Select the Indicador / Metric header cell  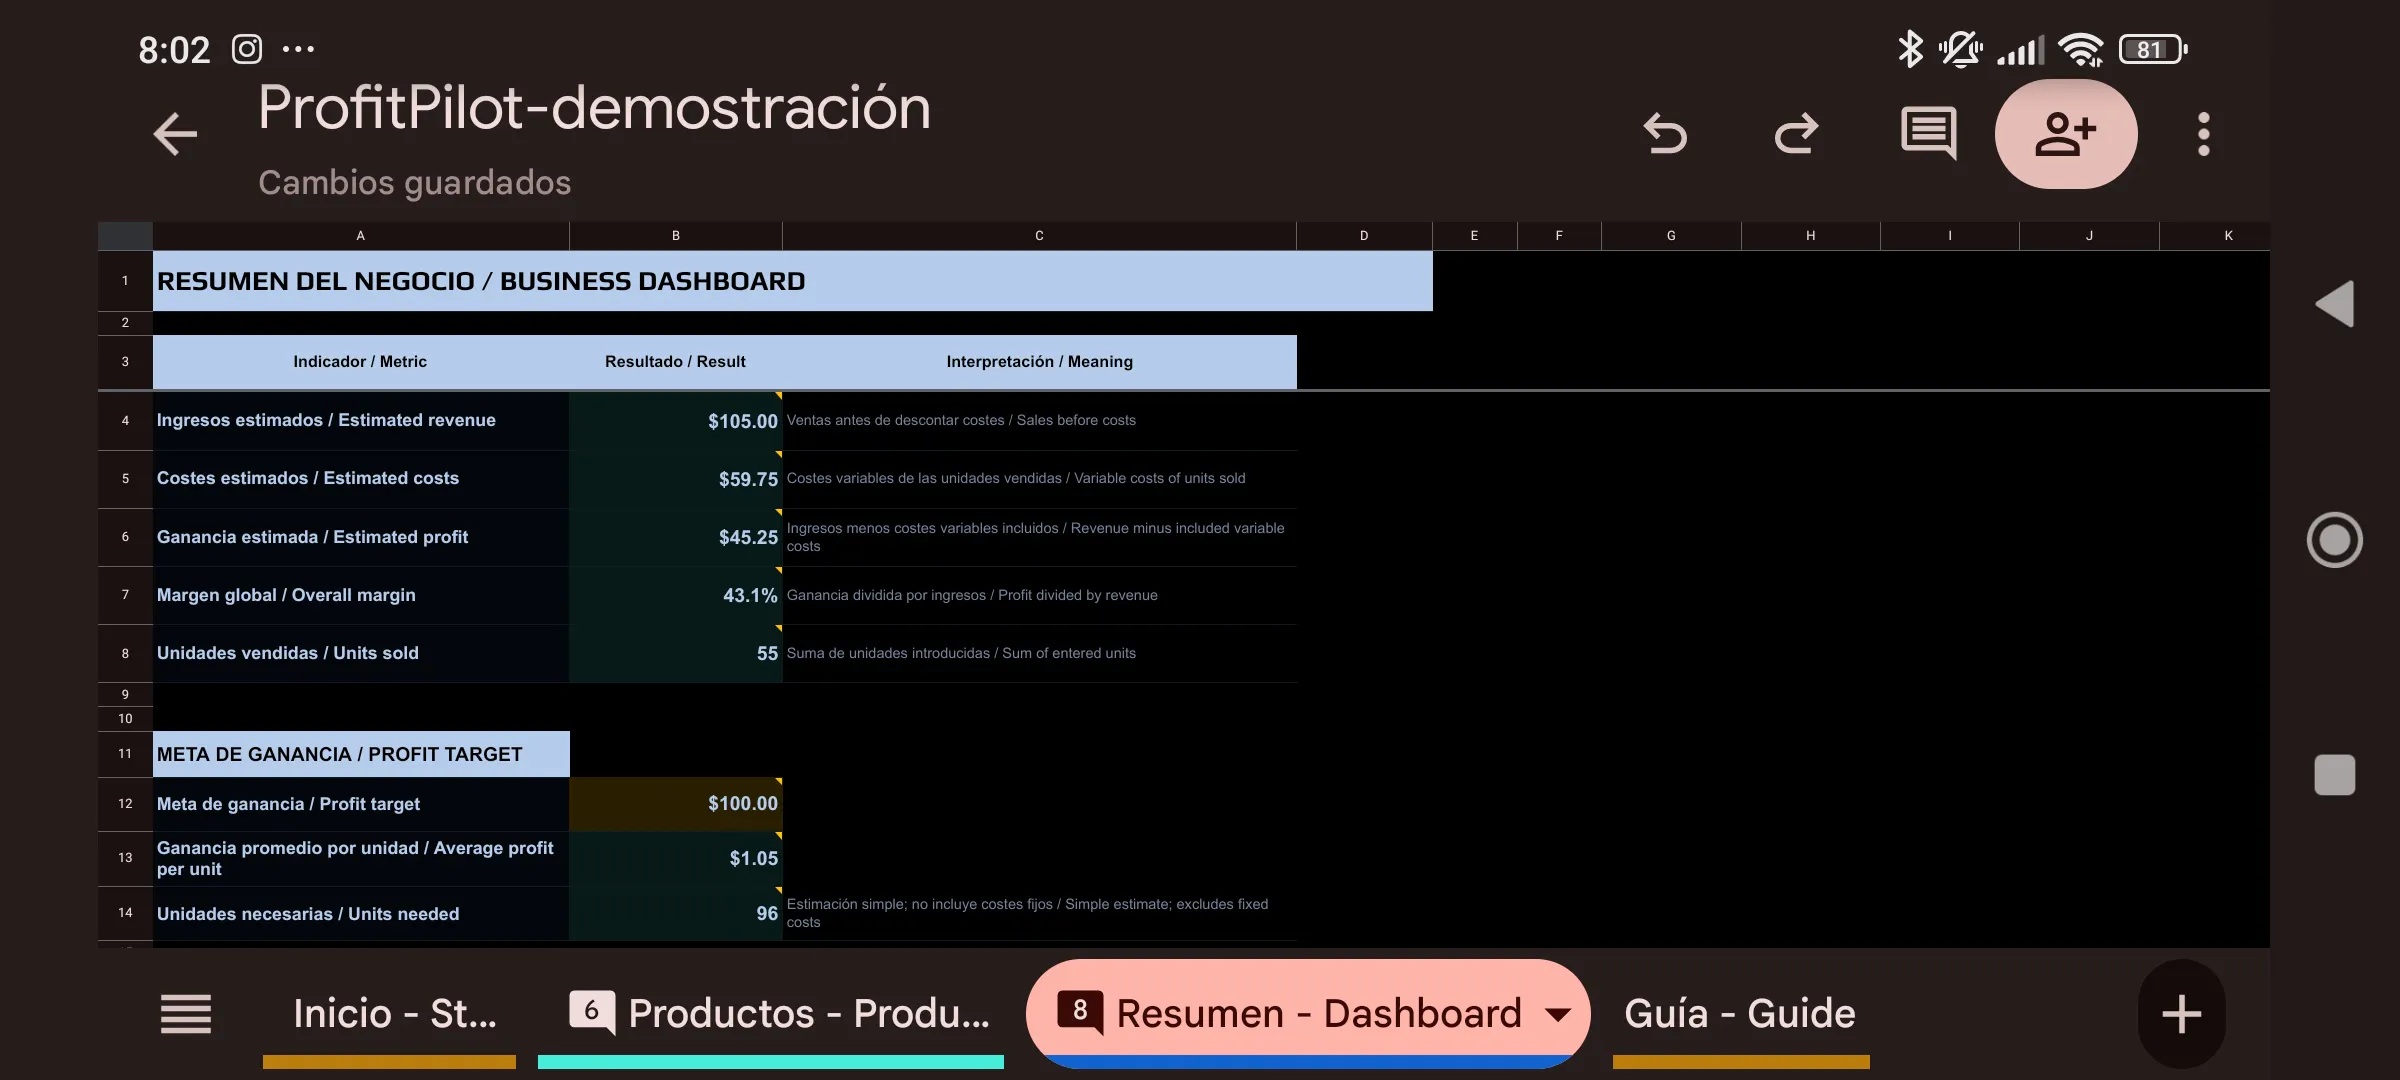tap(361, 362)
